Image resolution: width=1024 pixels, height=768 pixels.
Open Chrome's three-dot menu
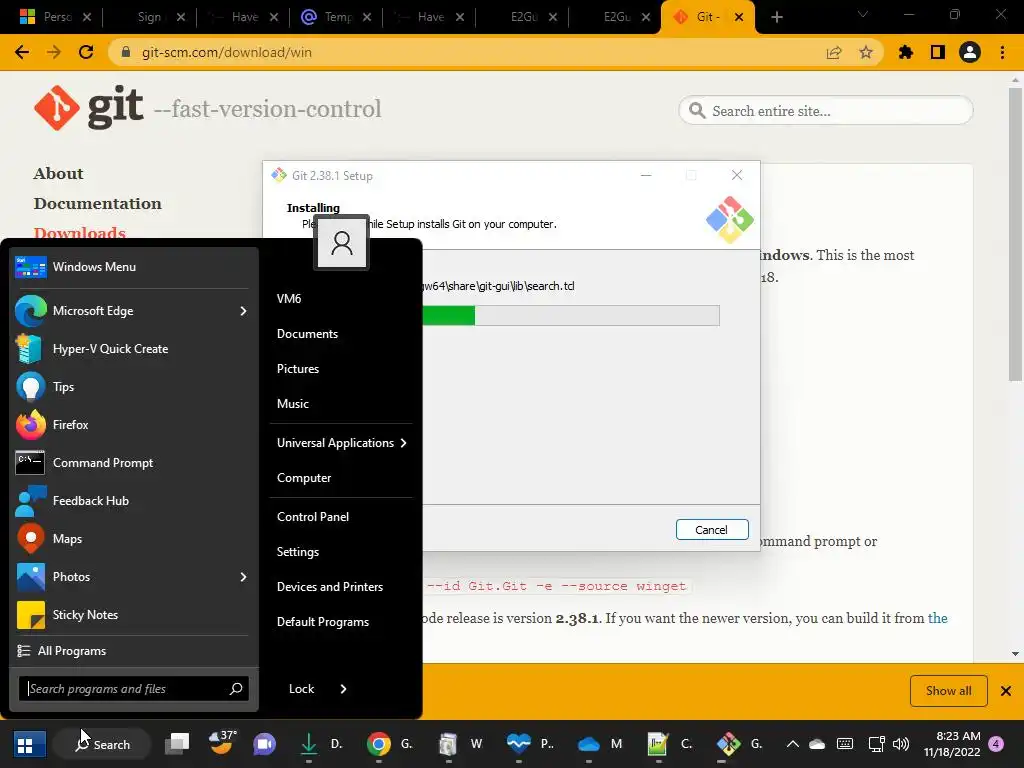click(x=1002, y=52)
